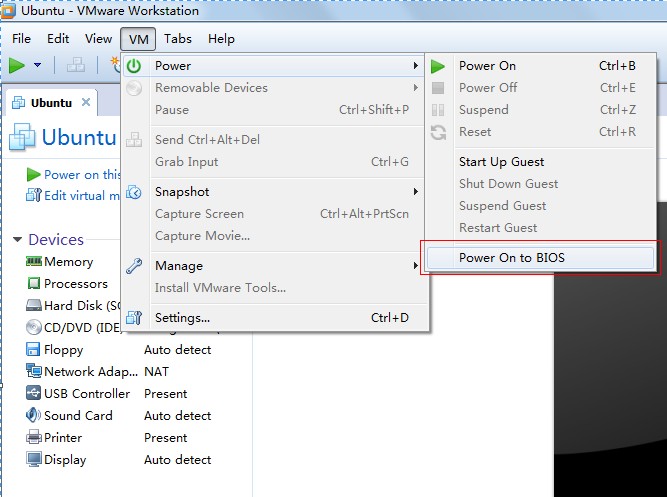This screenshot has width=667, height=497.
Task: Open the View menu
Action: coord(98,39)
